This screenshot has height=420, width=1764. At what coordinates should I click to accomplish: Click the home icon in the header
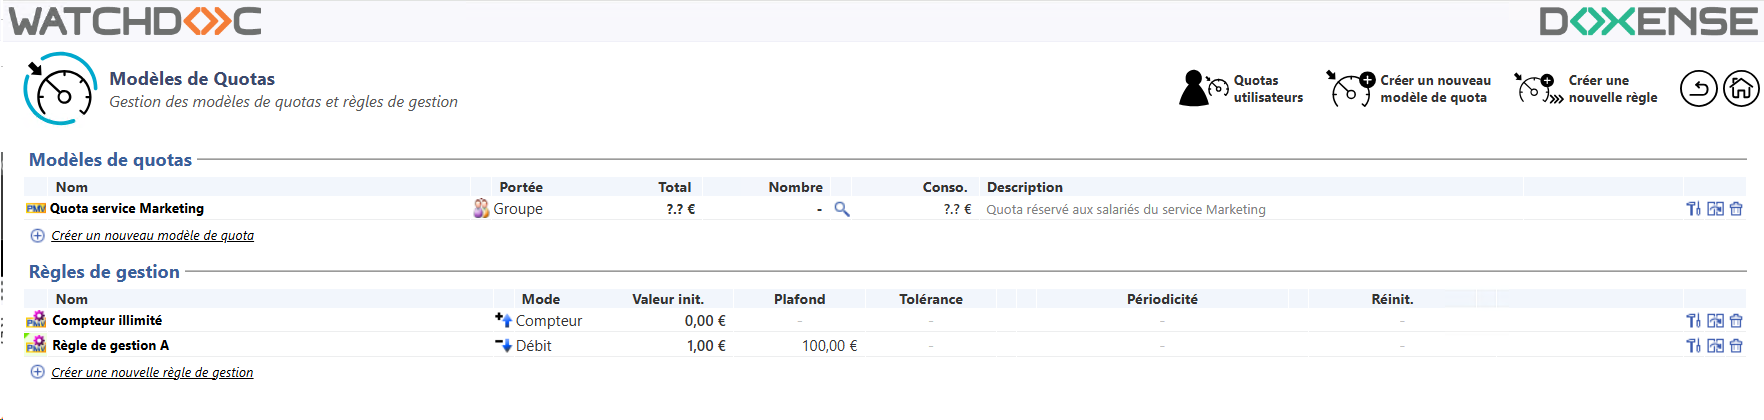point(1740,89)
